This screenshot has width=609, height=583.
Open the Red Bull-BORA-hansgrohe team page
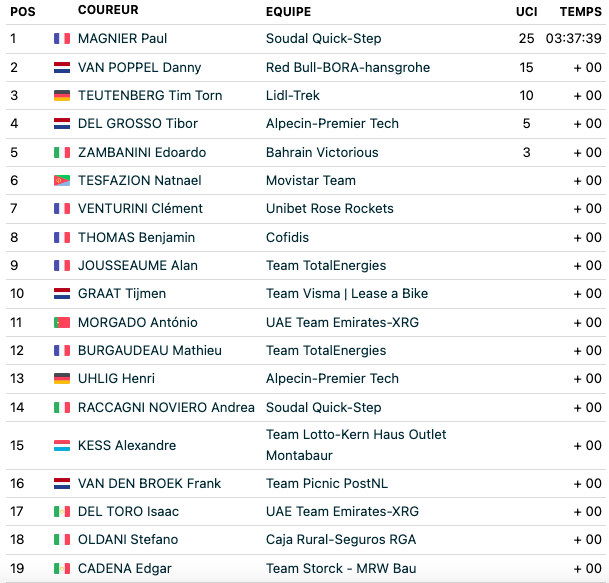[x=348, y=68]
